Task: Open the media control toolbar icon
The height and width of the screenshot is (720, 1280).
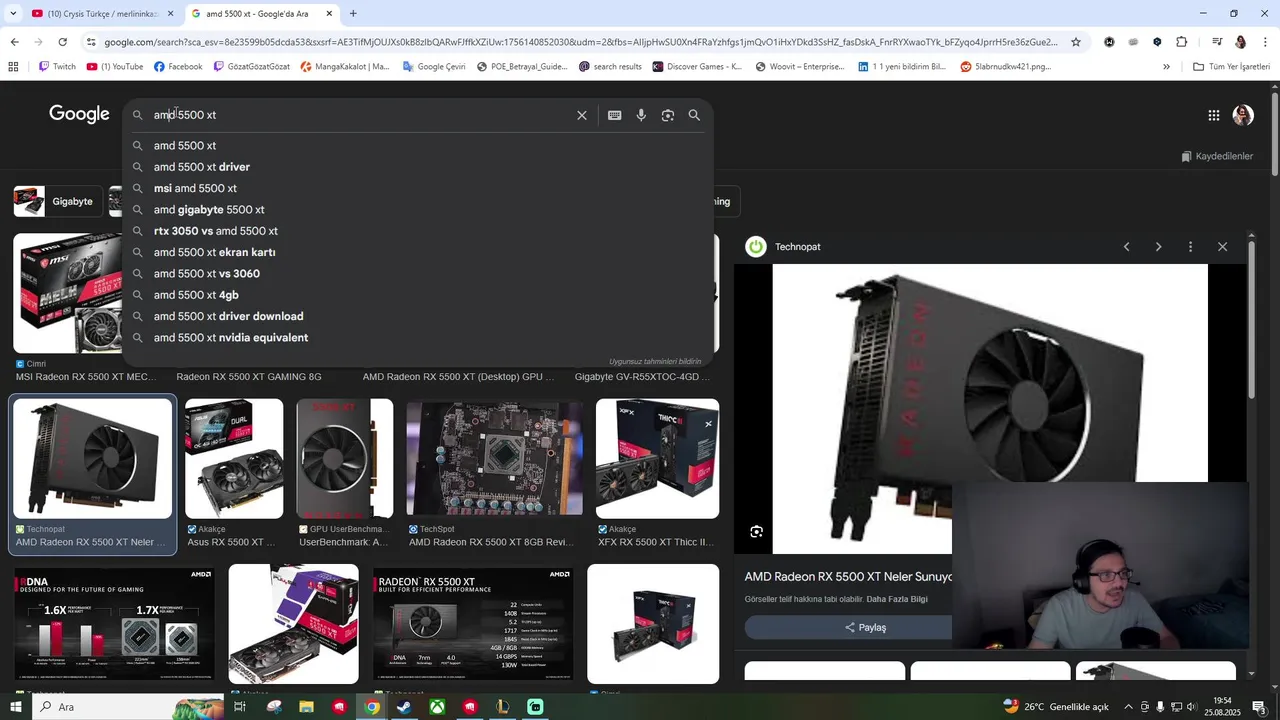Action: pos(1217,42)
